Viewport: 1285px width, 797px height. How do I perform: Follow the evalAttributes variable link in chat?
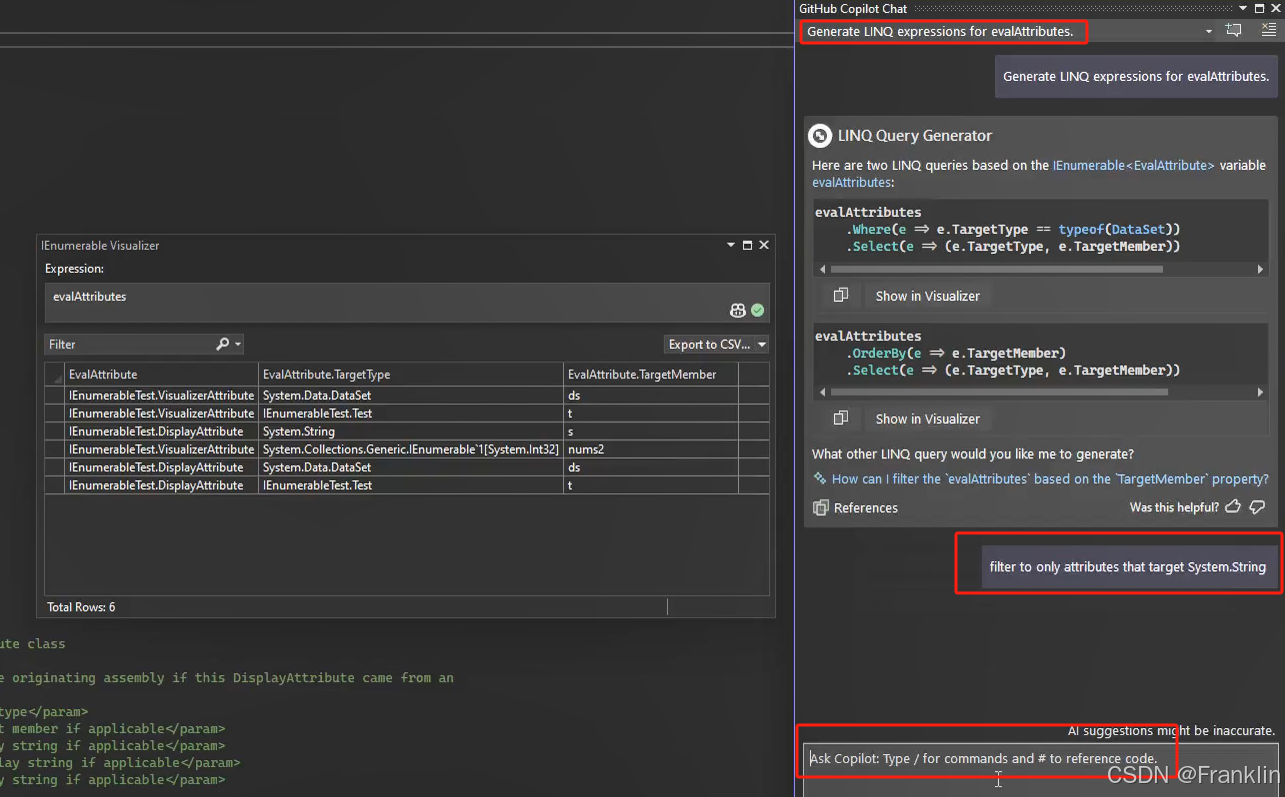[851, 182]
